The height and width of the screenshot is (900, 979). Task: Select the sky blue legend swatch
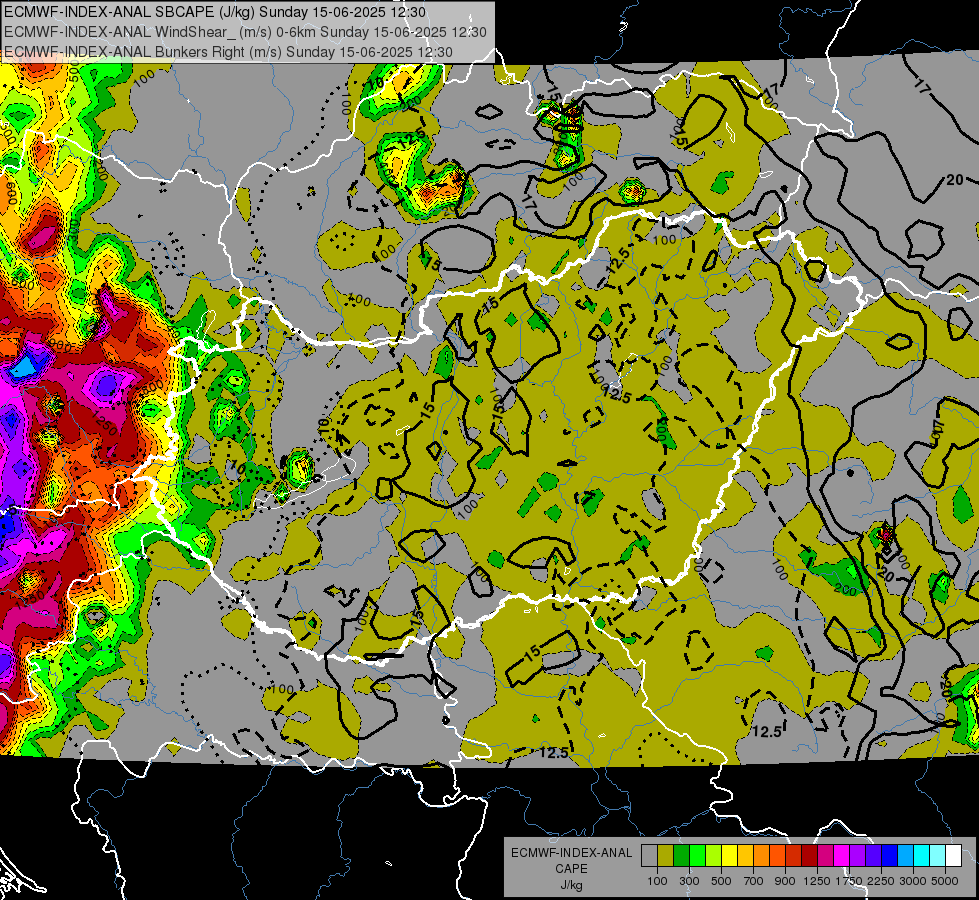tap(905, 856)
